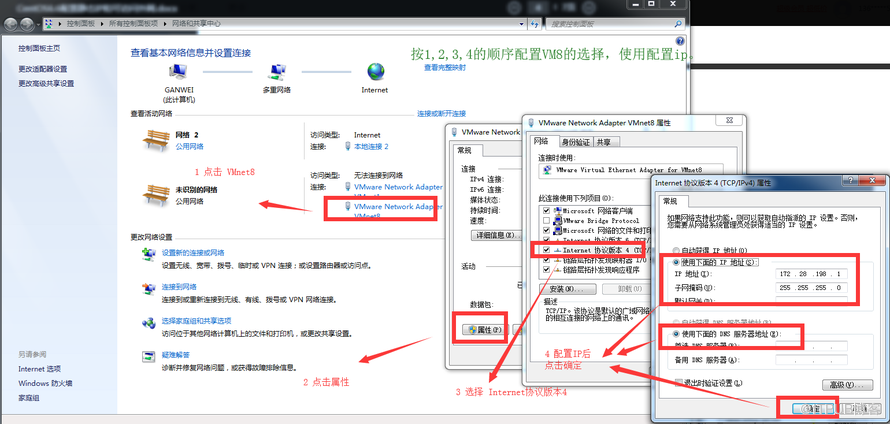Select 常规 tab in VMware status dialog
The image size is (890, 424).
click(x=467, y=150)
